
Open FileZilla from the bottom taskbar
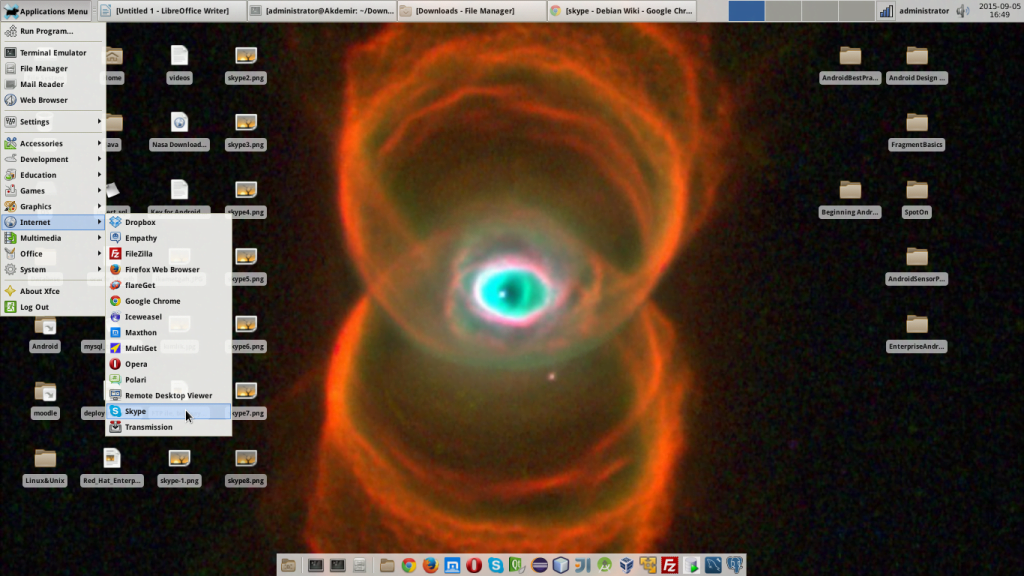click(x=669, y=565)
